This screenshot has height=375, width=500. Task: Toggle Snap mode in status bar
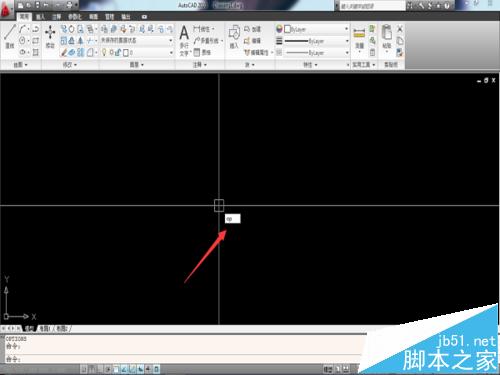pyautogui.click(x=83, y=369)
